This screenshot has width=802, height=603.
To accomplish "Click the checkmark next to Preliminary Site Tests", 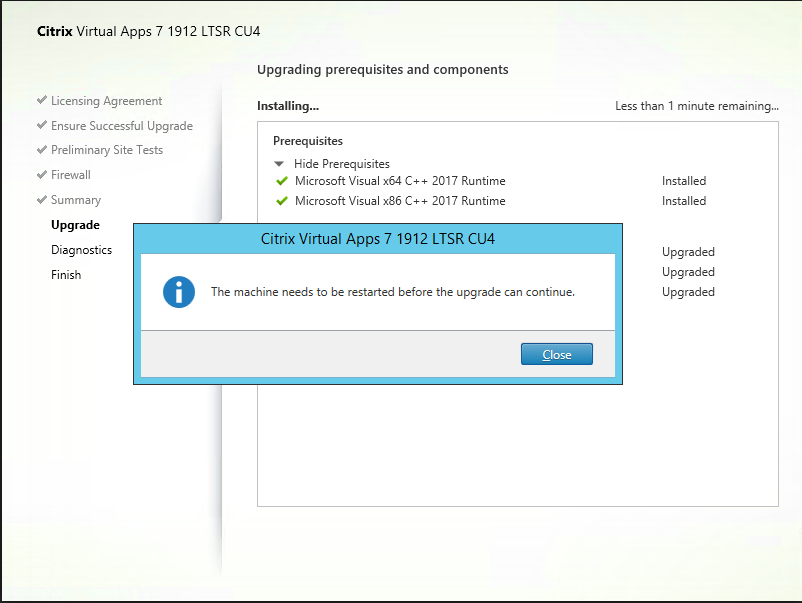I will click(42, 149).
